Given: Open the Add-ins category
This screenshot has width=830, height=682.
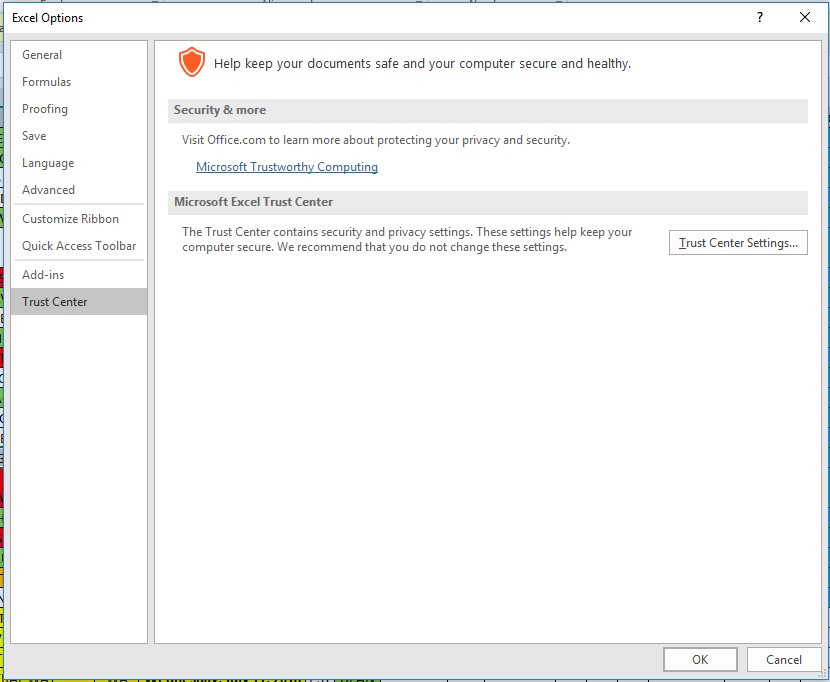Looking at the screenshot, I should coord(43,274).
